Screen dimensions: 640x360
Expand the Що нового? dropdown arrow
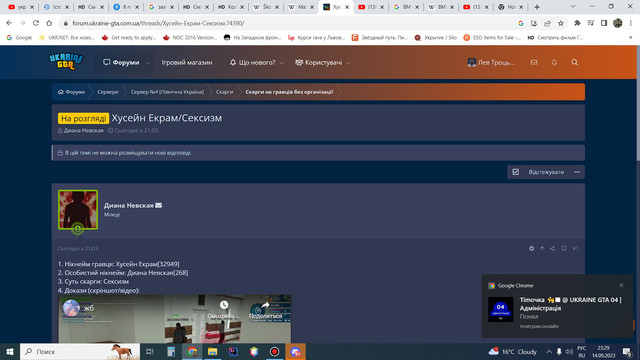[281, 63]
